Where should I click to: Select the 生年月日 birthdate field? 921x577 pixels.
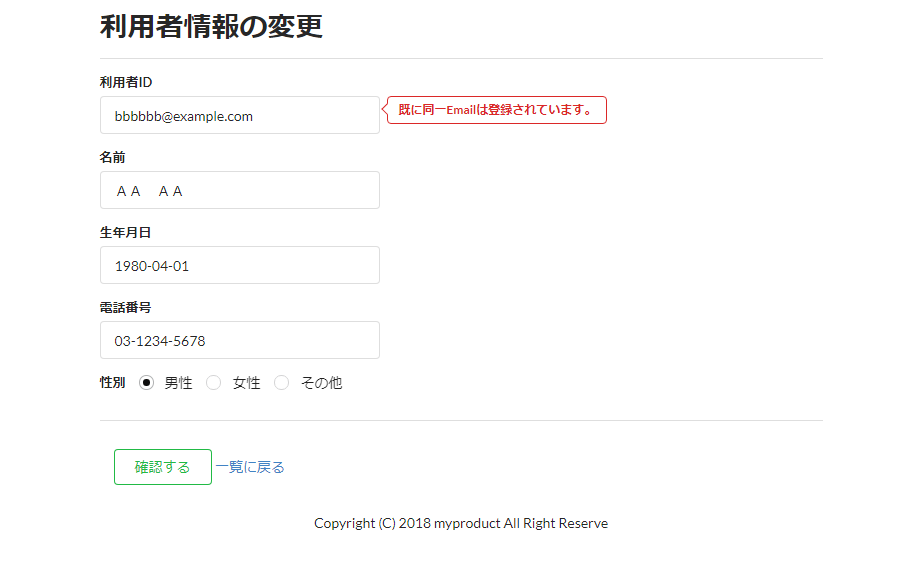click(240, 265)
